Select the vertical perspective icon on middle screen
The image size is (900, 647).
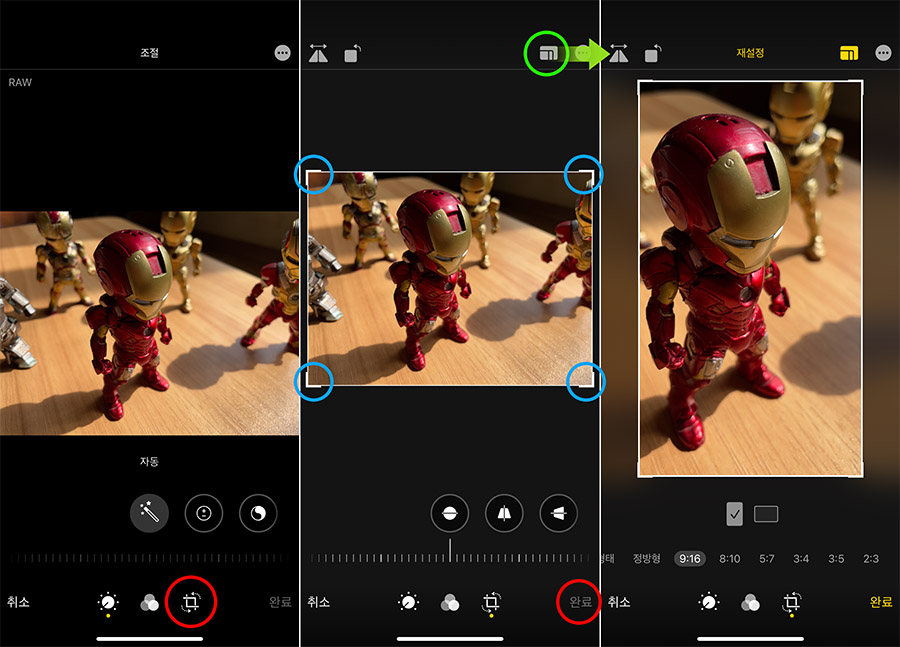tap(504, 513)
